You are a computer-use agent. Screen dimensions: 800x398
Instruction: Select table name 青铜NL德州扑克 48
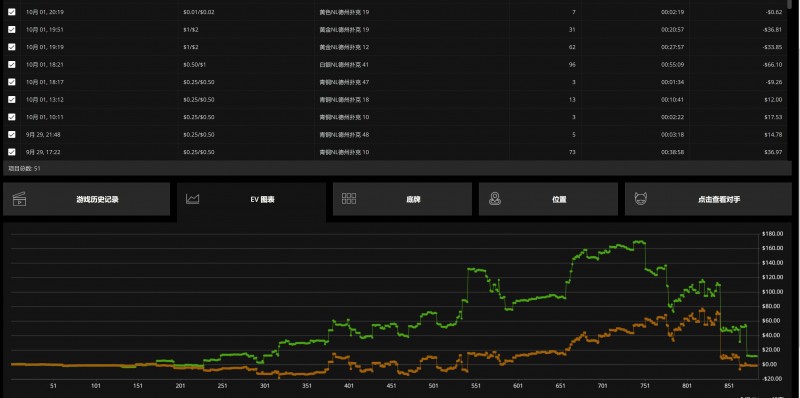click(x=344, y=134)
